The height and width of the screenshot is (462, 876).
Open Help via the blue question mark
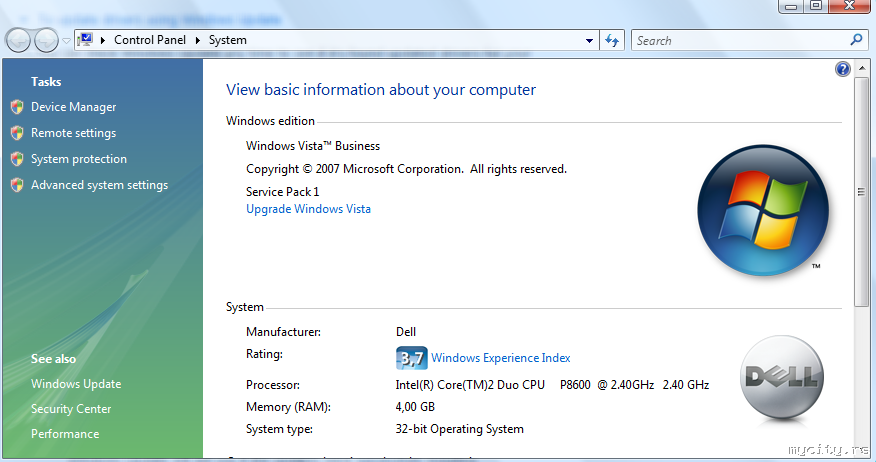(842, 69)
